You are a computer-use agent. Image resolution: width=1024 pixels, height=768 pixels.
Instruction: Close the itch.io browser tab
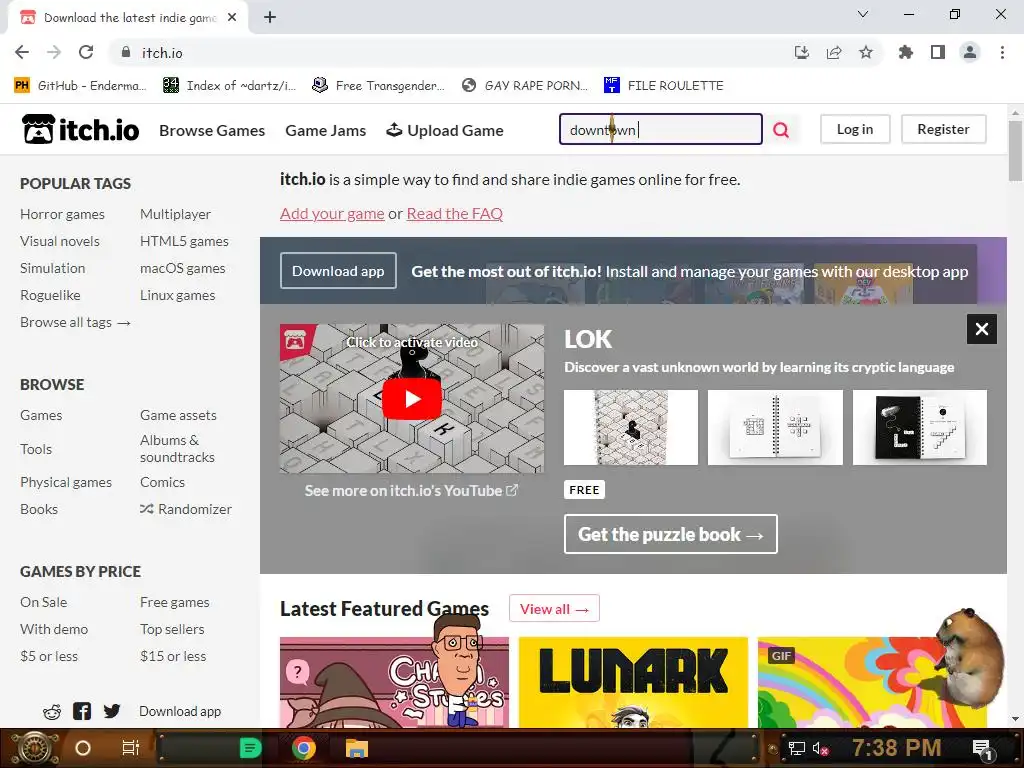[232, 18]
